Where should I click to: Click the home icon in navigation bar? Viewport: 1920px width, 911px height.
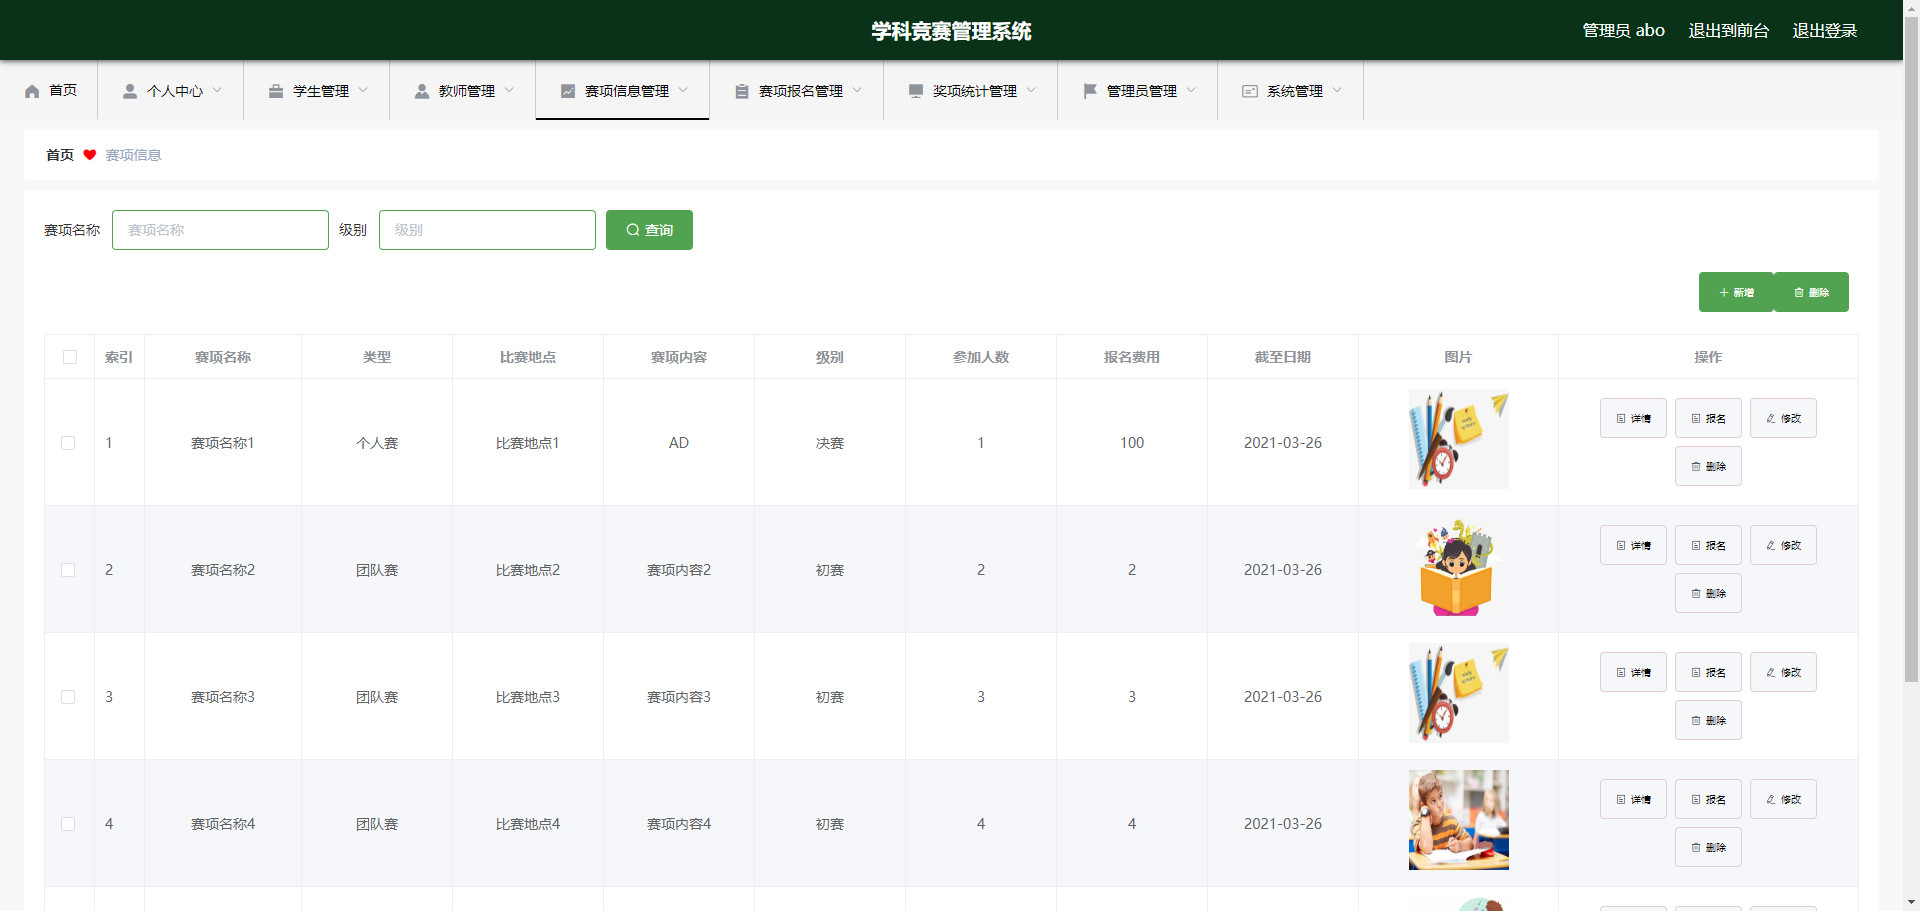point(32,91)
